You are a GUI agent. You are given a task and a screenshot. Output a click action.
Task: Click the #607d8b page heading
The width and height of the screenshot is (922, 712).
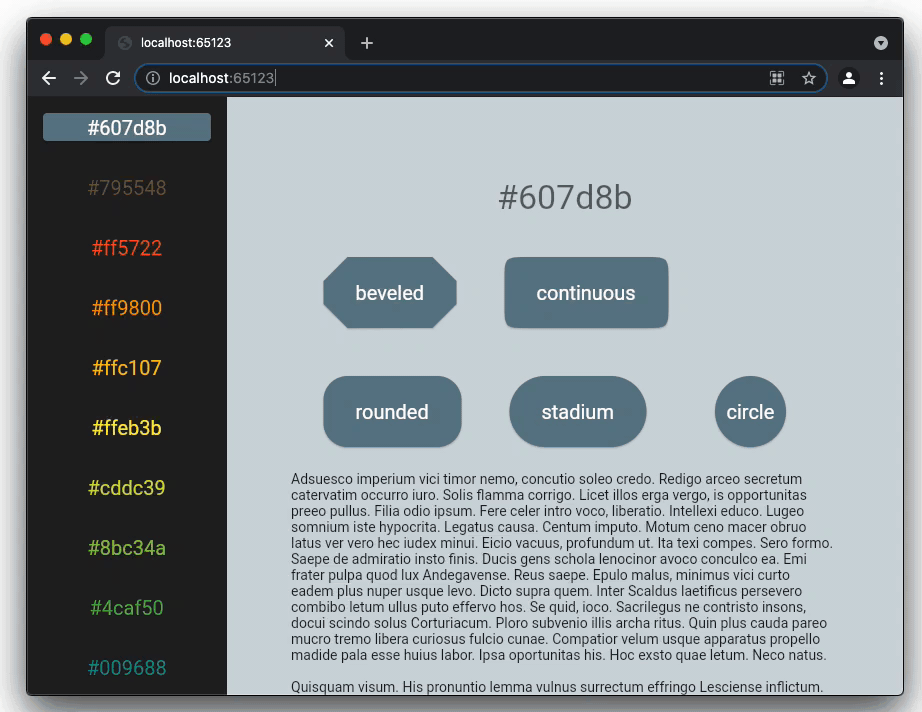(565, 197)
